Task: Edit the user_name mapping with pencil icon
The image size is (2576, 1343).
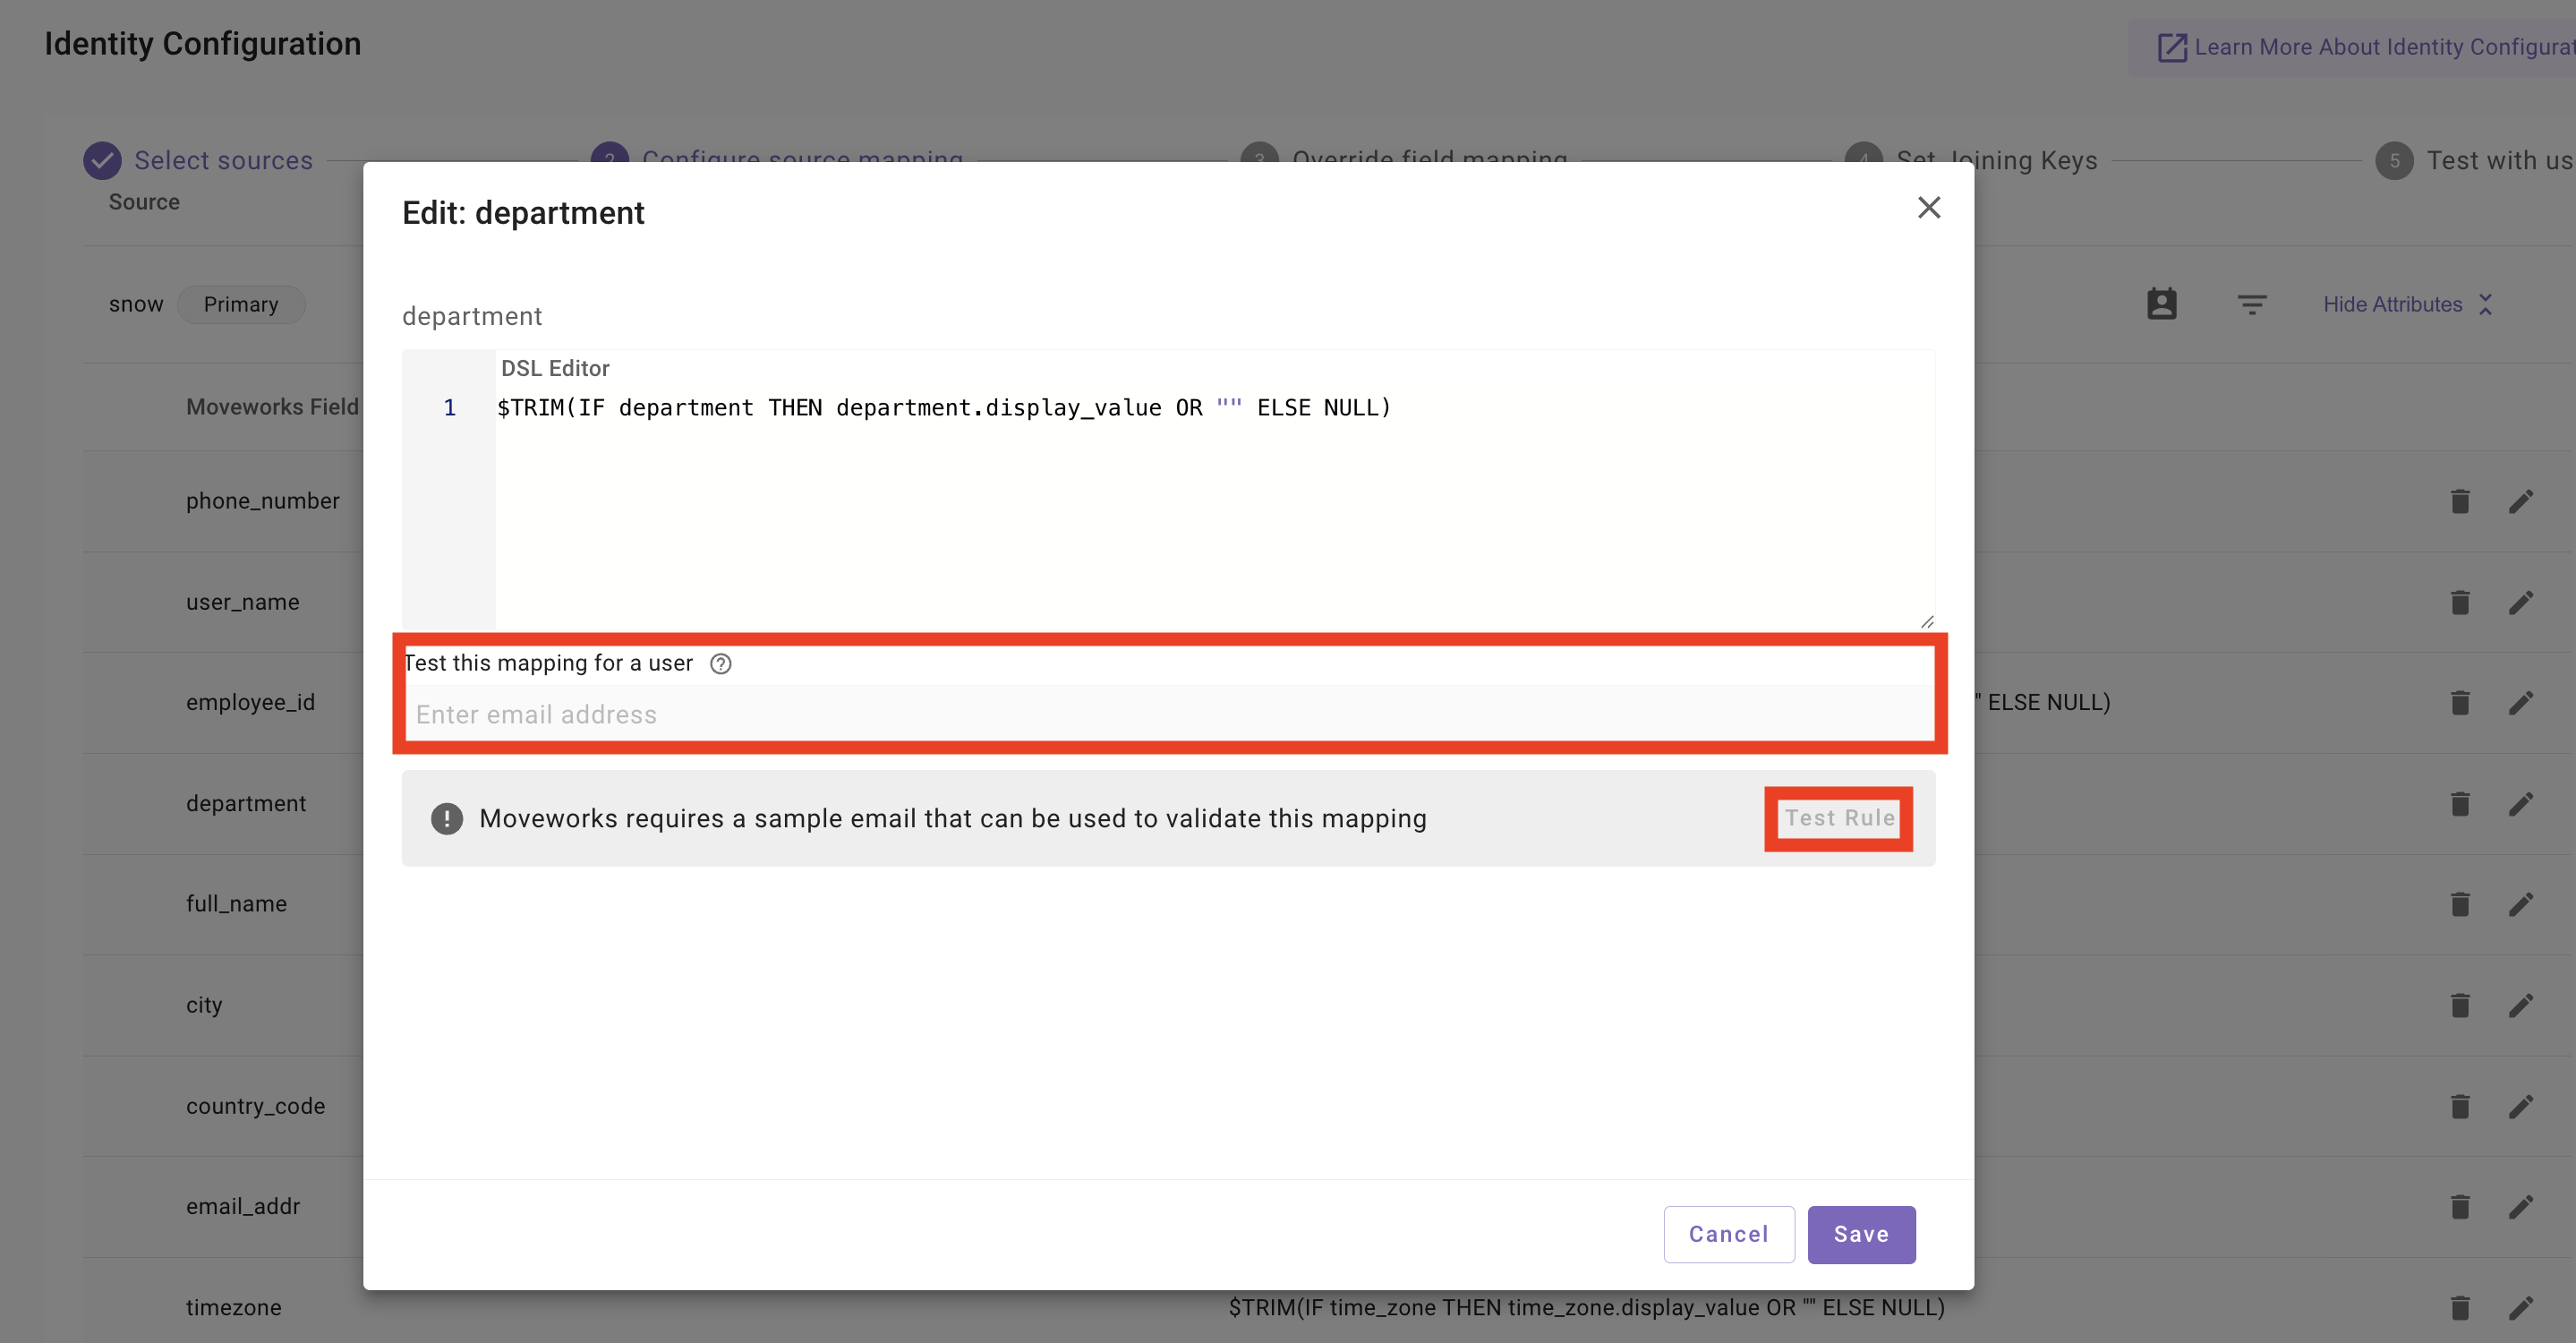Action: 2521,602
